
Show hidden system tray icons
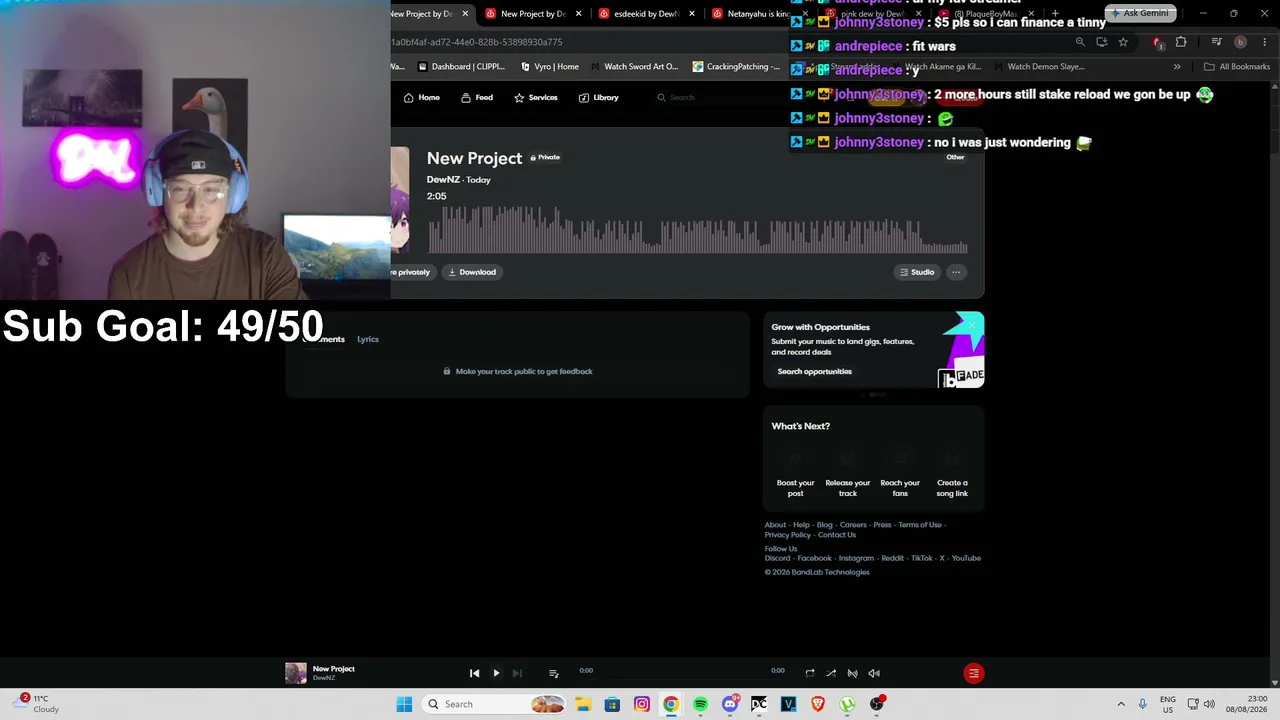1121,704
